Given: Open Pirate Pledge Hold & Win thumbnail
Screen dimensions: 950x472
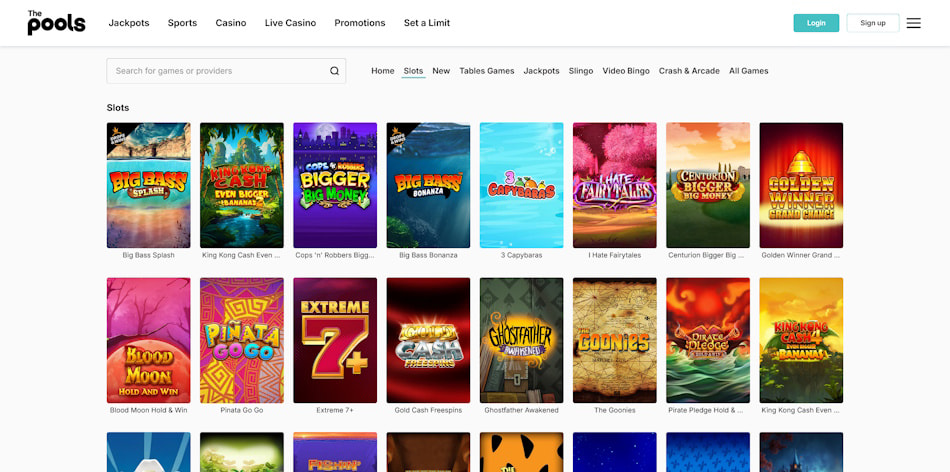Looking at the screenshot, I should click(x=708, y=341).
